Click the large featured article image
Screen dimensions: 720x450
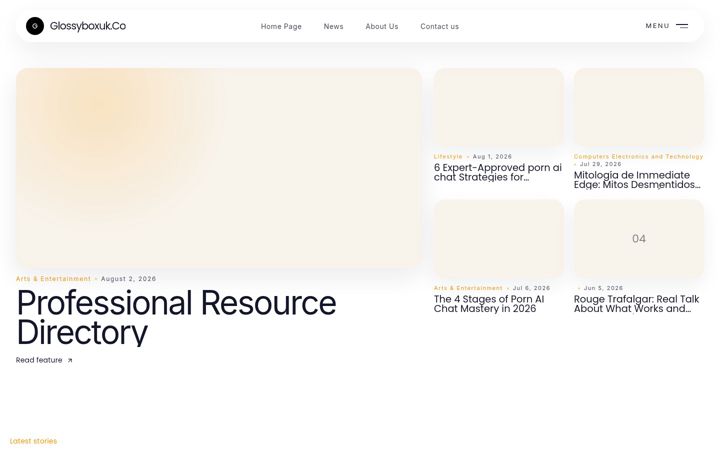pos(219,168)
